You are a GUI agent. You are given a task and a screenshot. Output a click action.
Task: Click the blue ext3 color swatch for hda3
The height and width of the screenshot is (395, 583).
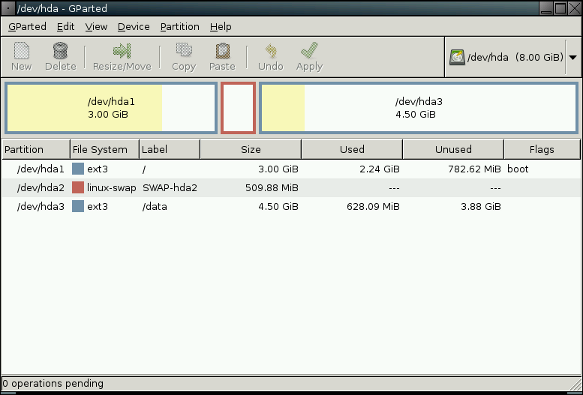tap(78, 206)
